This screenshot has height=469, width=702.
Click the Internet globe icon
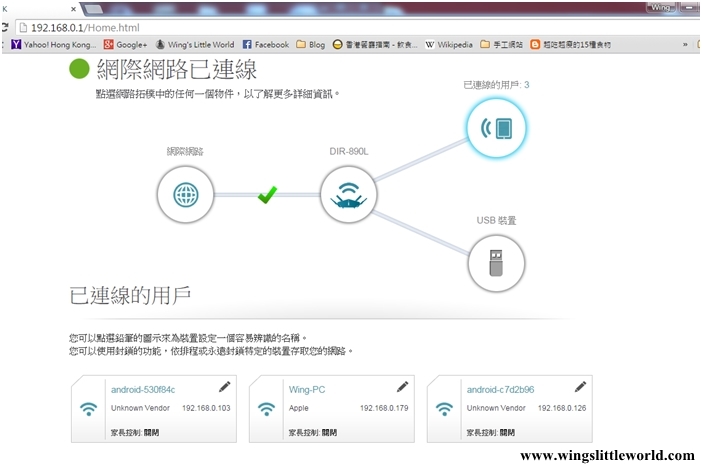pyautogui.click(x=186, y=194)
